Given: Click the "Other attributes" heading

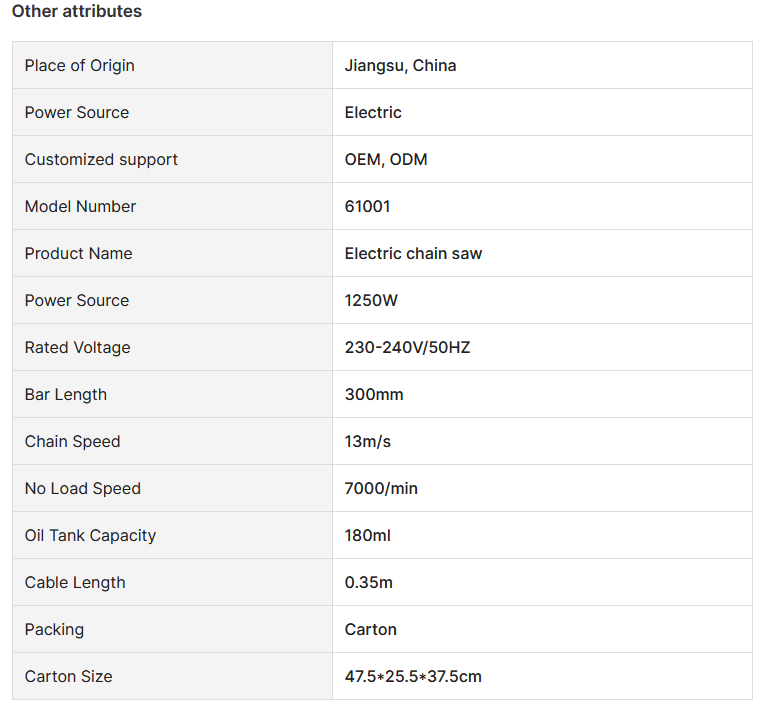Looking at the screenshot, I should (77, 12).
